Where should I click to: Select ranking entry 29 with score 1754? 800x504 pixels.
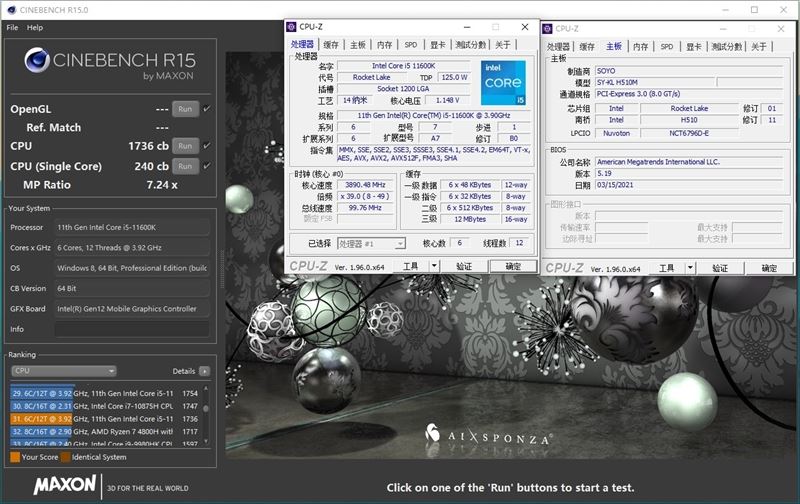(105, 393)
